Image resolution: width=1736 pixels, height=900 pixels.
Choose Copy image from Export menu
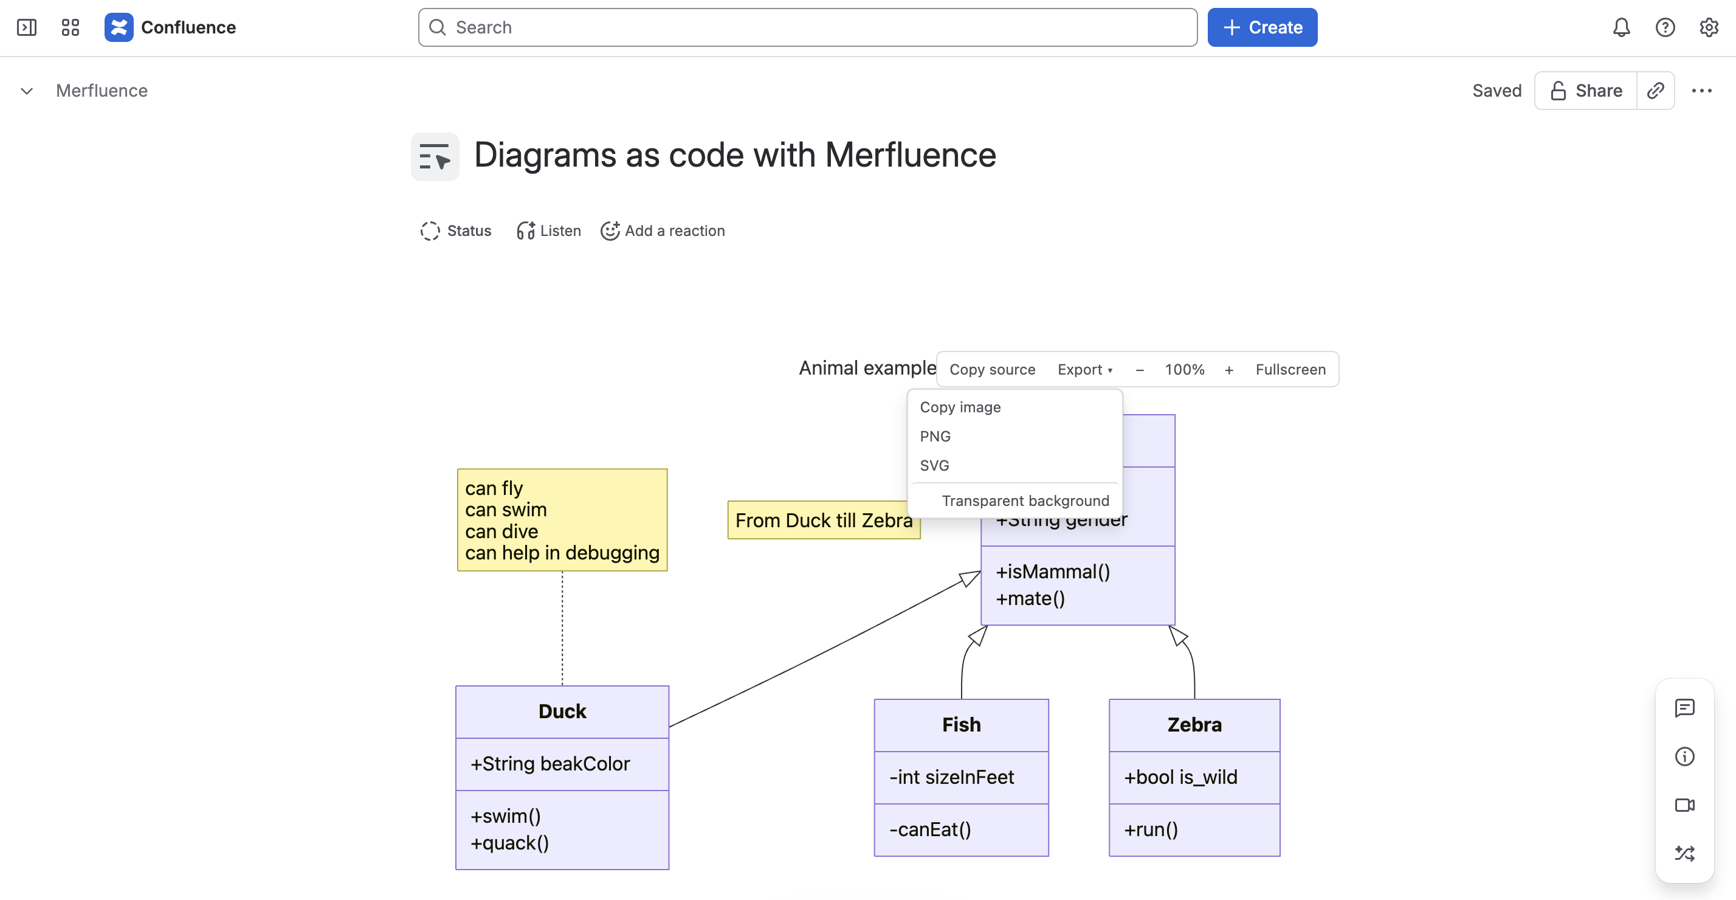pyautogui.click(x=1015, y=407)
